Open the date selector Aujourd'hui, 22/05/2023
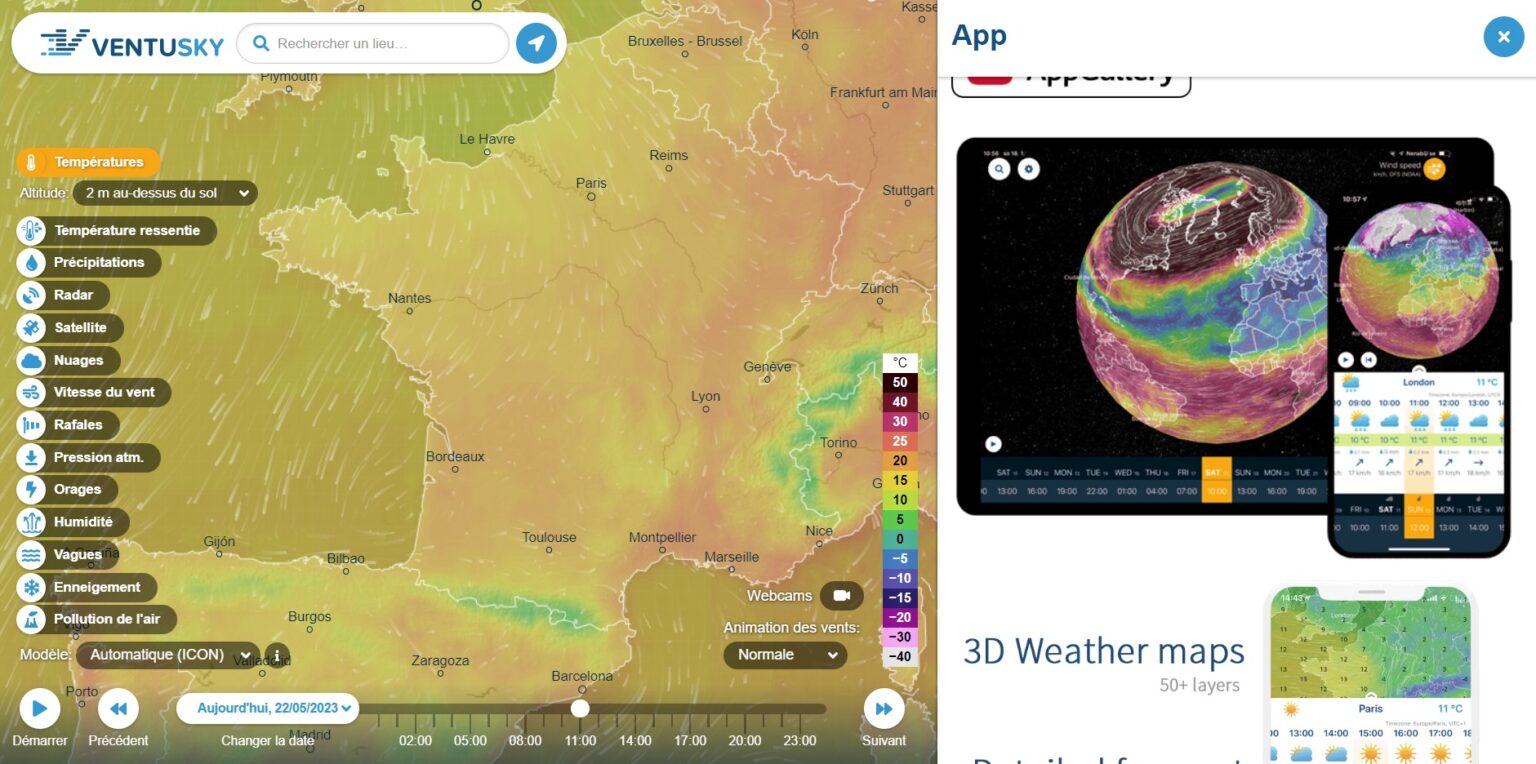Screen dimensions: 1536x764 coord(268,708)
